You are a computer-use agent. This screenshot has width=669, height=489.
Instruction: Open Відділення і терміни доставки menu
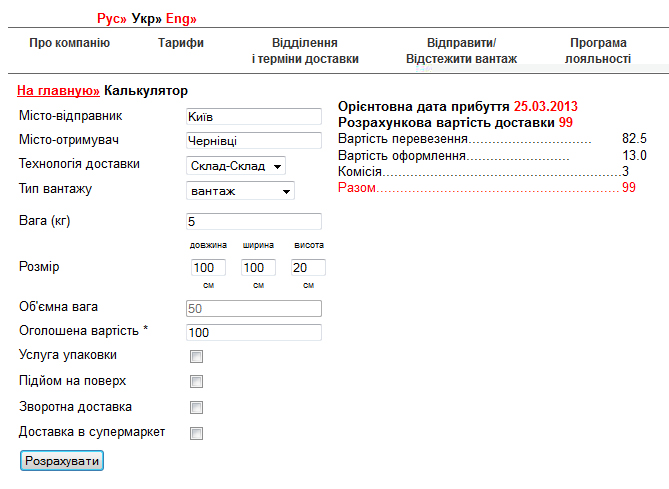click(304, 51)
